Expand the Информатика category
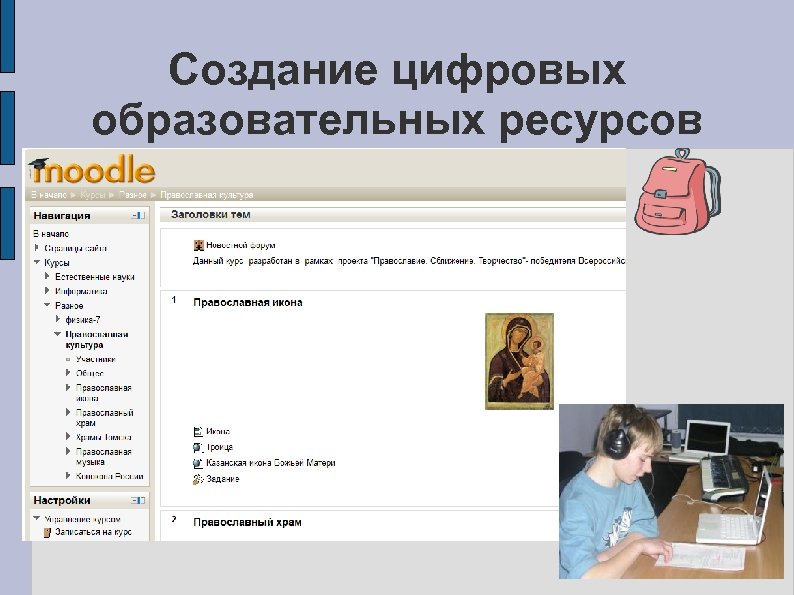The image size is (794, 595). click(x=47, y=291)
